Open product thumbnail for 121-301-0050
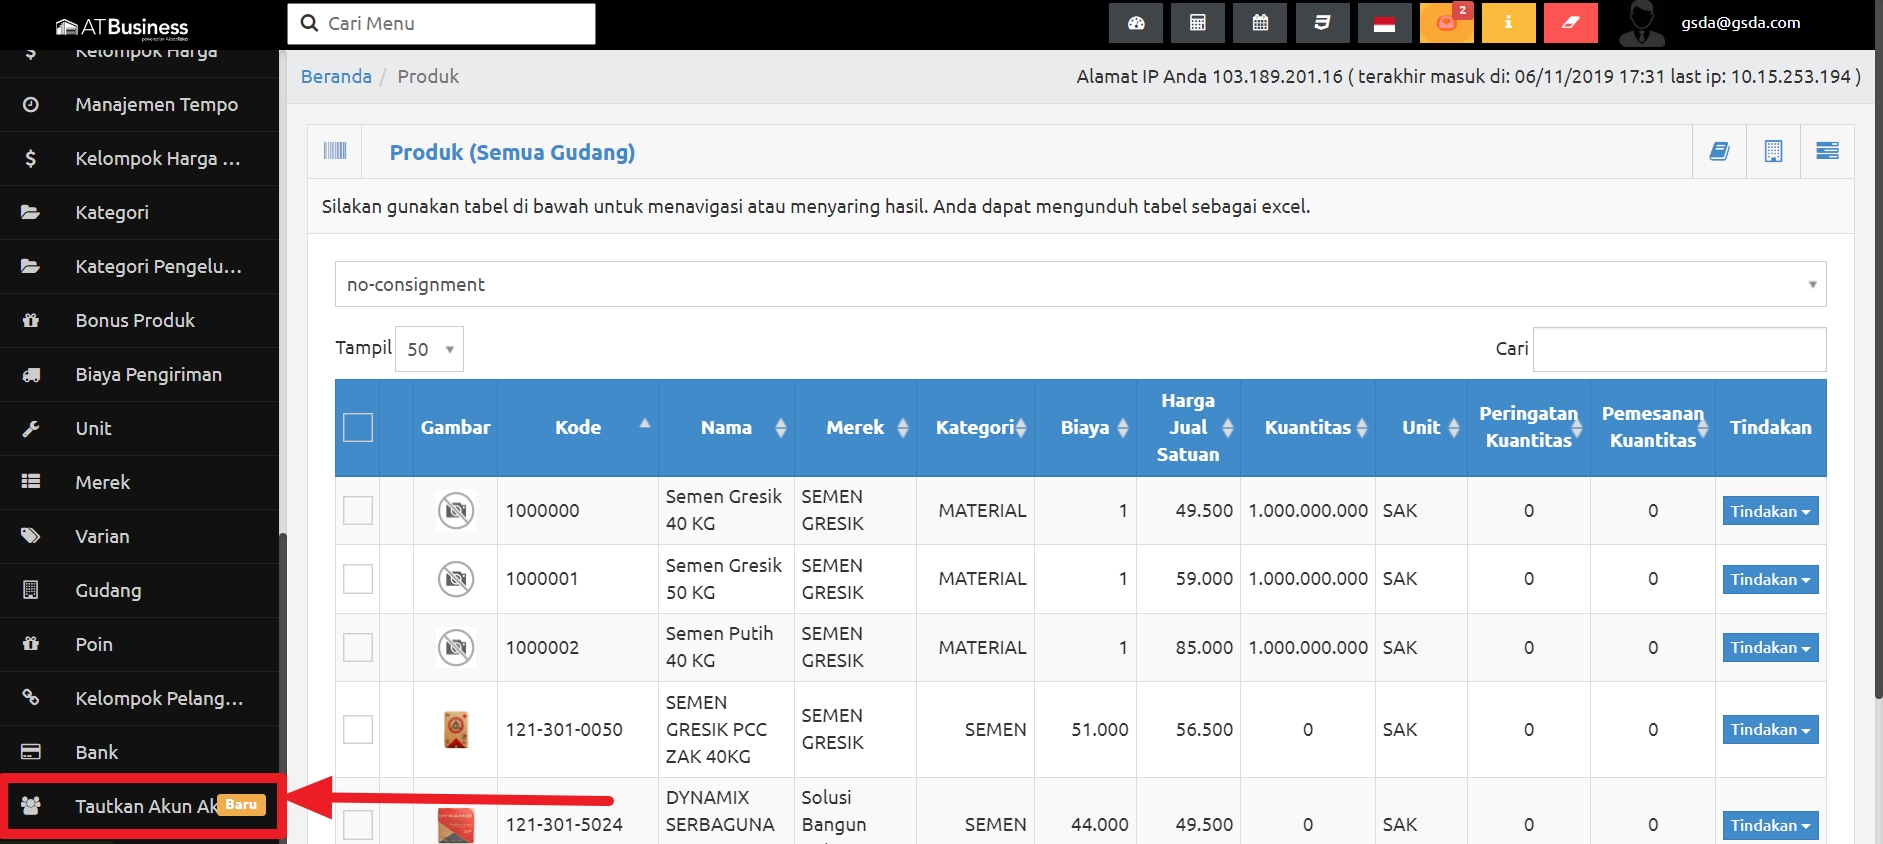Image resolution: width=1883 pixels, height=844 pixels. (456, 729)
